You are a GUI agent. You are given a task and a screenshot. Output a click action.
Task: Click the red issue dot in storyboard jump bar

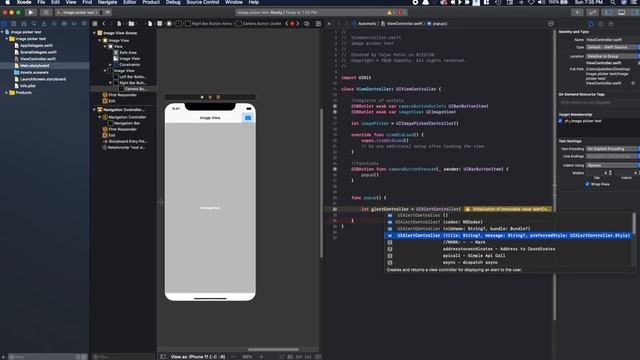tap(292, 24)
